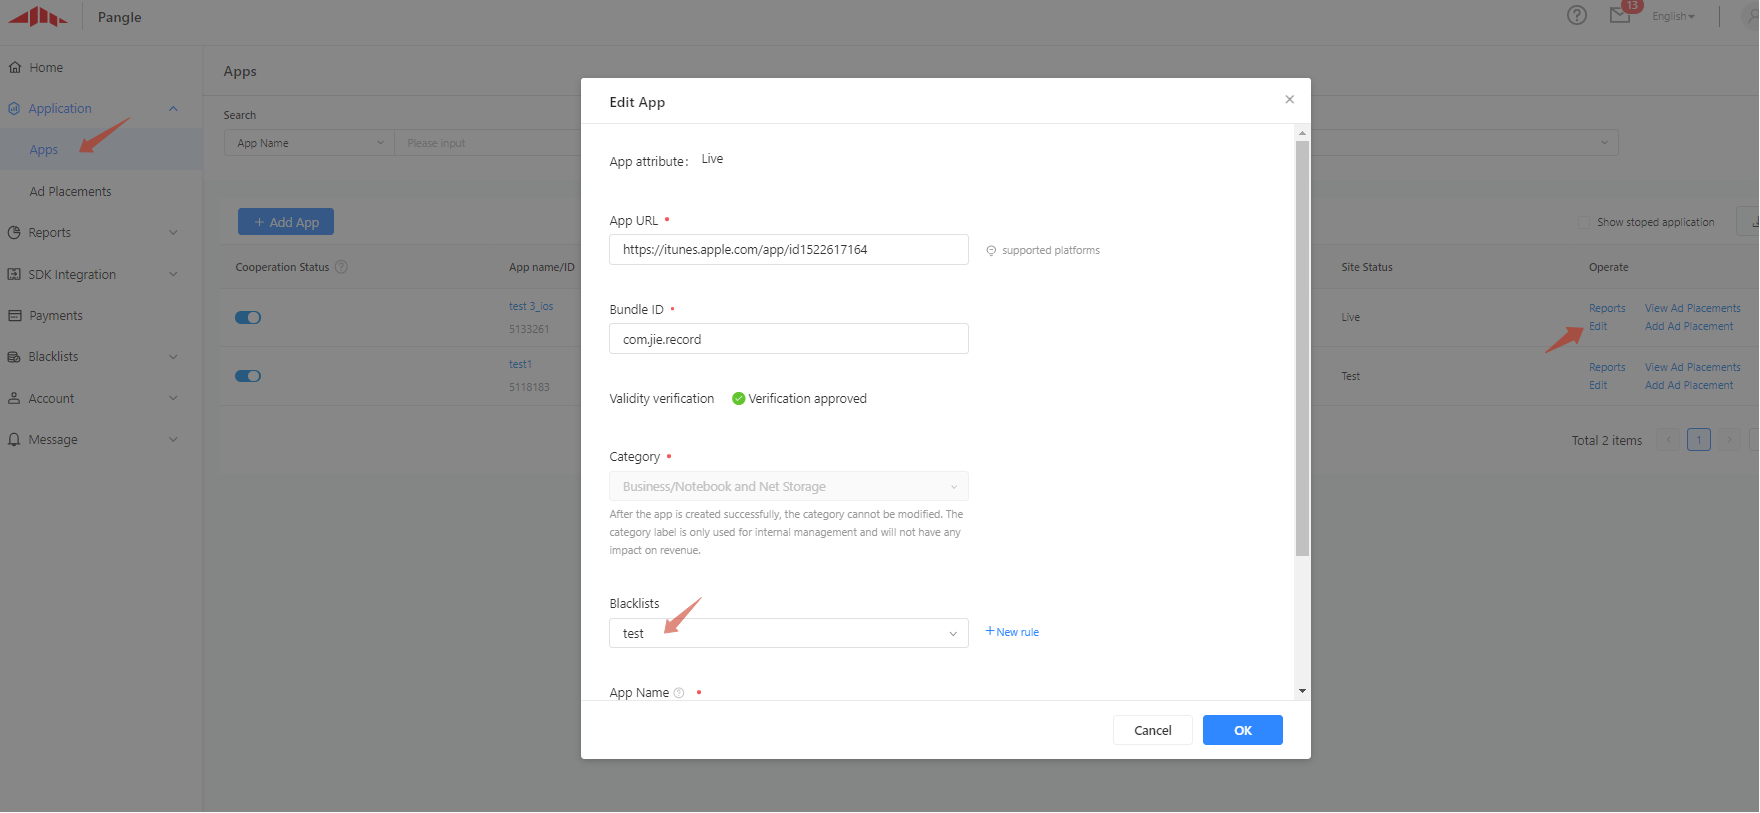Click the New rule link

pyautogui.click(x=1012, y=632)
